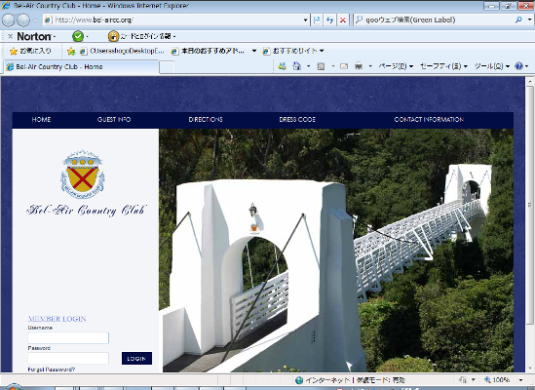Image resolution: width=535 pixels, height=390 pixels.
Task: Open the CUsersshogoDesktop favorite link
Action: pyautogui.click(x=122, y=51)
